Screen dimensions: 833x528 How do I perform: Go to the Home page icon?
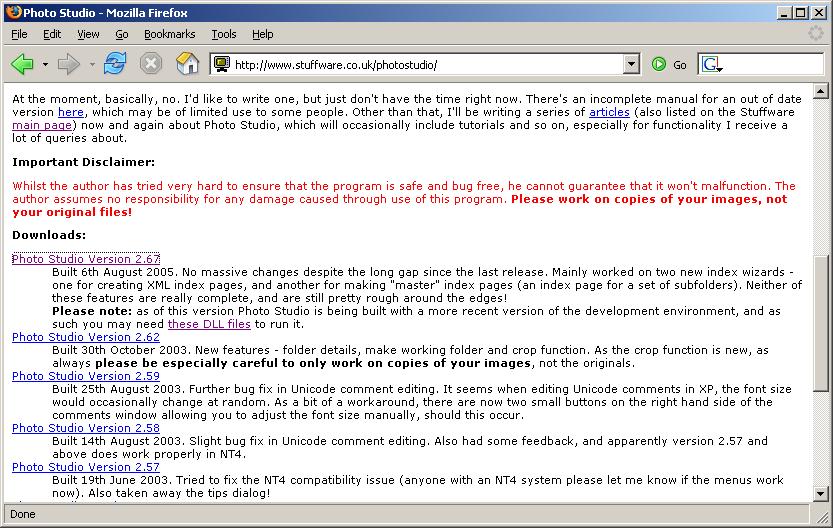188,64
